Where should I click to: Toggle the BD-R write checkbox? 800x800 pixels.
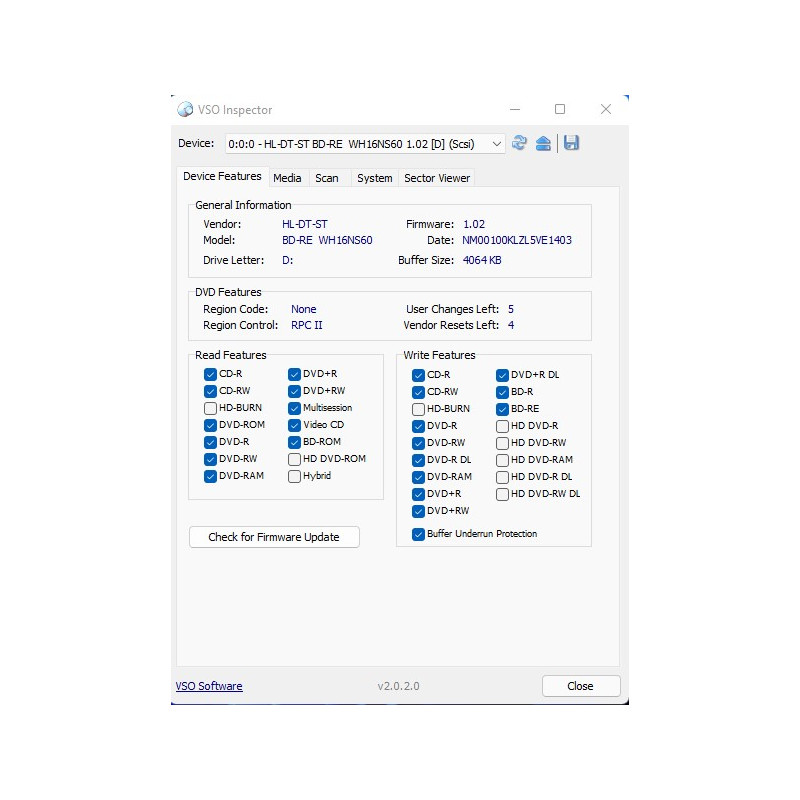[502, 392]
